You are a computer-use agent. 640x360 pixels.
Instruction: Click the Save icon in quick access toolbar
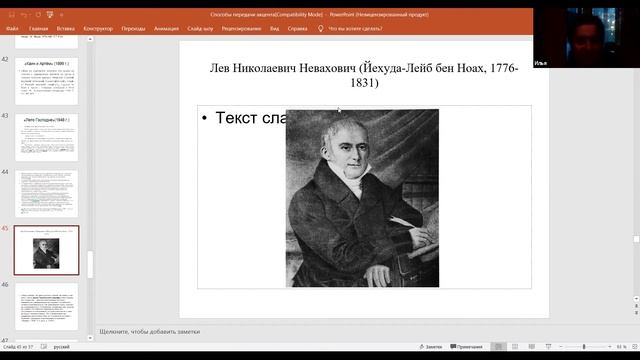pos(12,15)
